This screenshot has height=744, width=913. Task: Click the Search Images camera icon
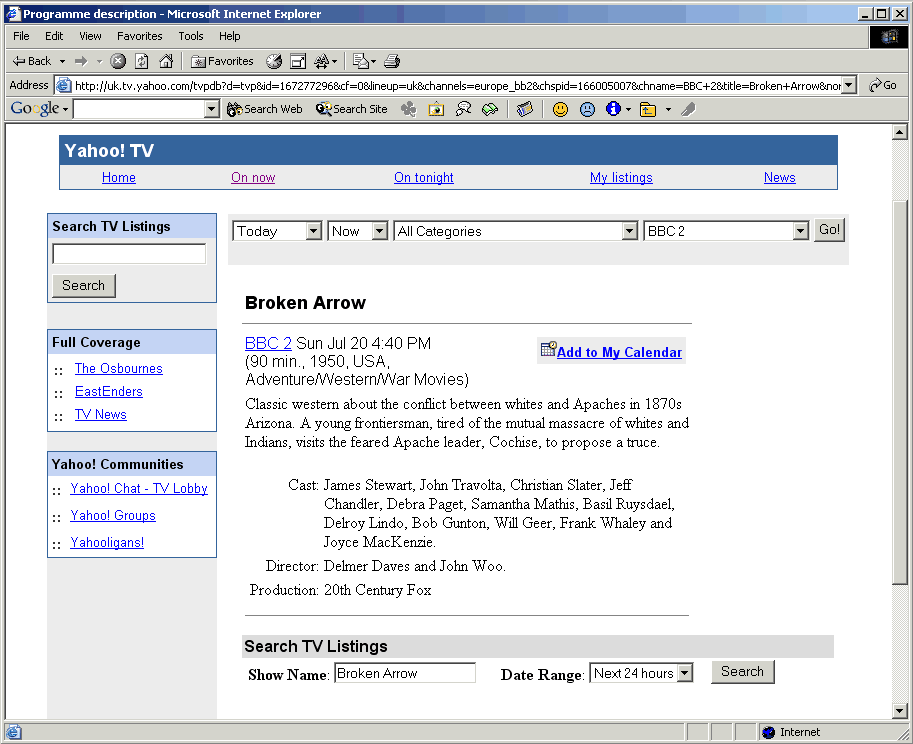[x=436, y=109]
